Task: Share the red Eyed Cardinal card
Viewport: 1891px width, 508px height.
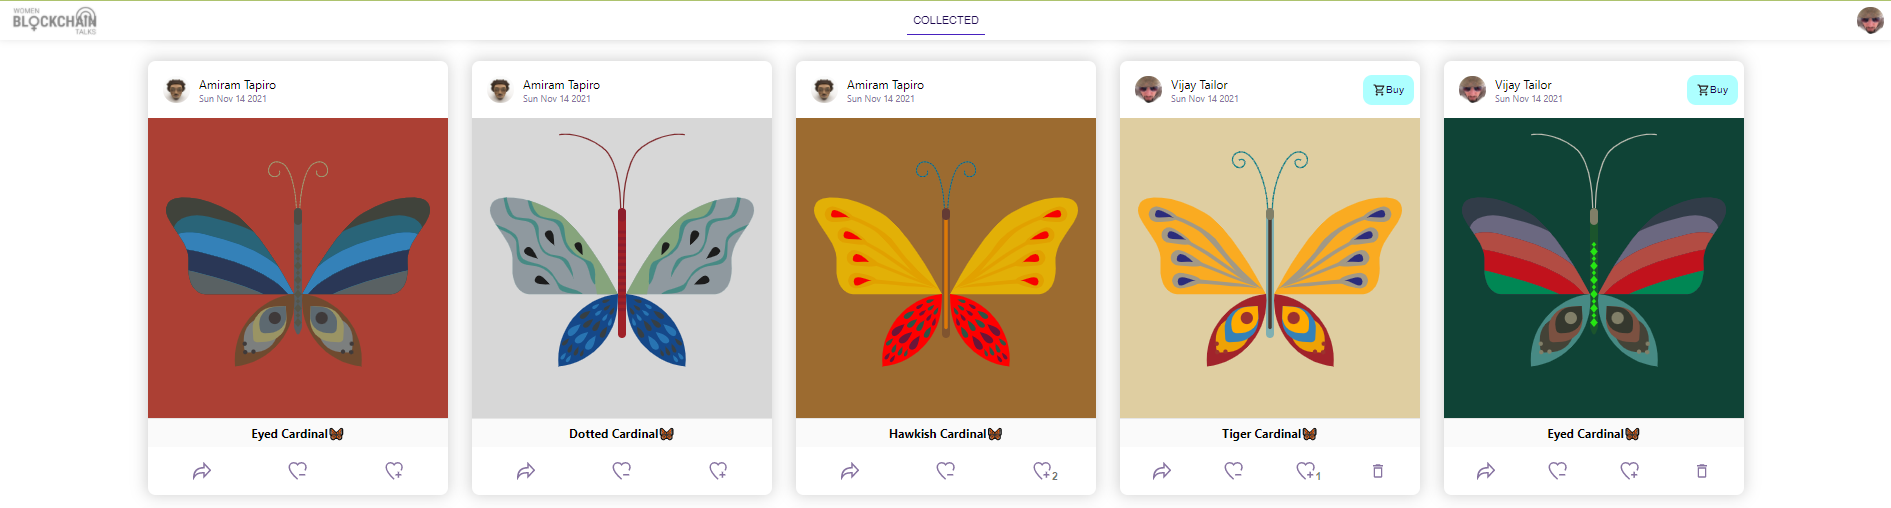Action: 202,471
